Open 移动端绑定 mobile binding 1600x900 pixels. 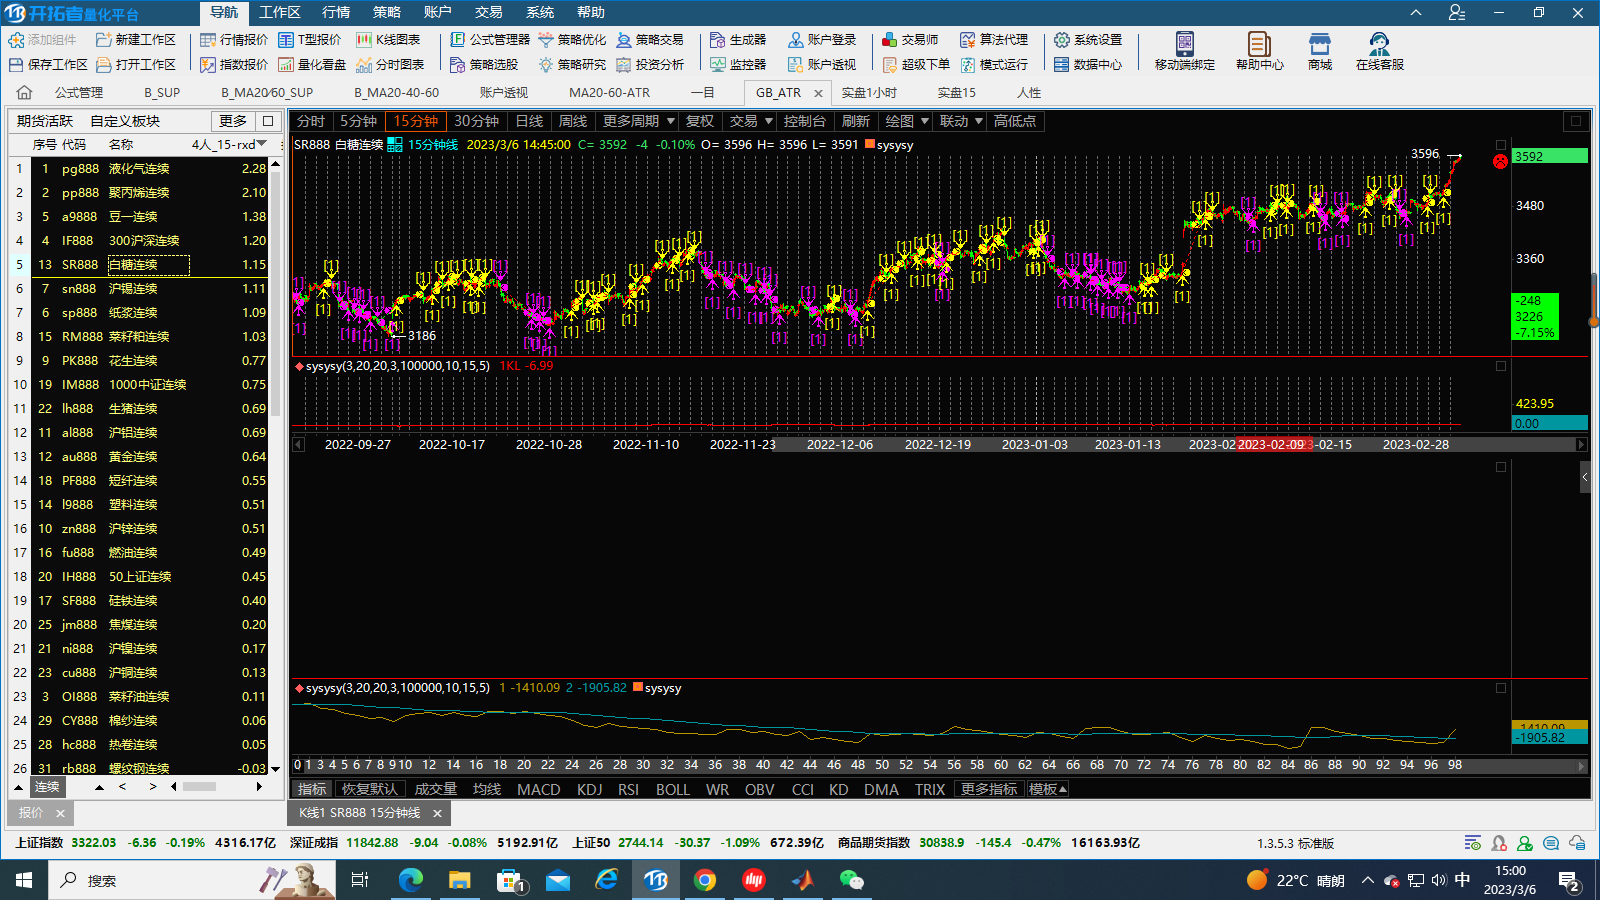[1185, 51]
